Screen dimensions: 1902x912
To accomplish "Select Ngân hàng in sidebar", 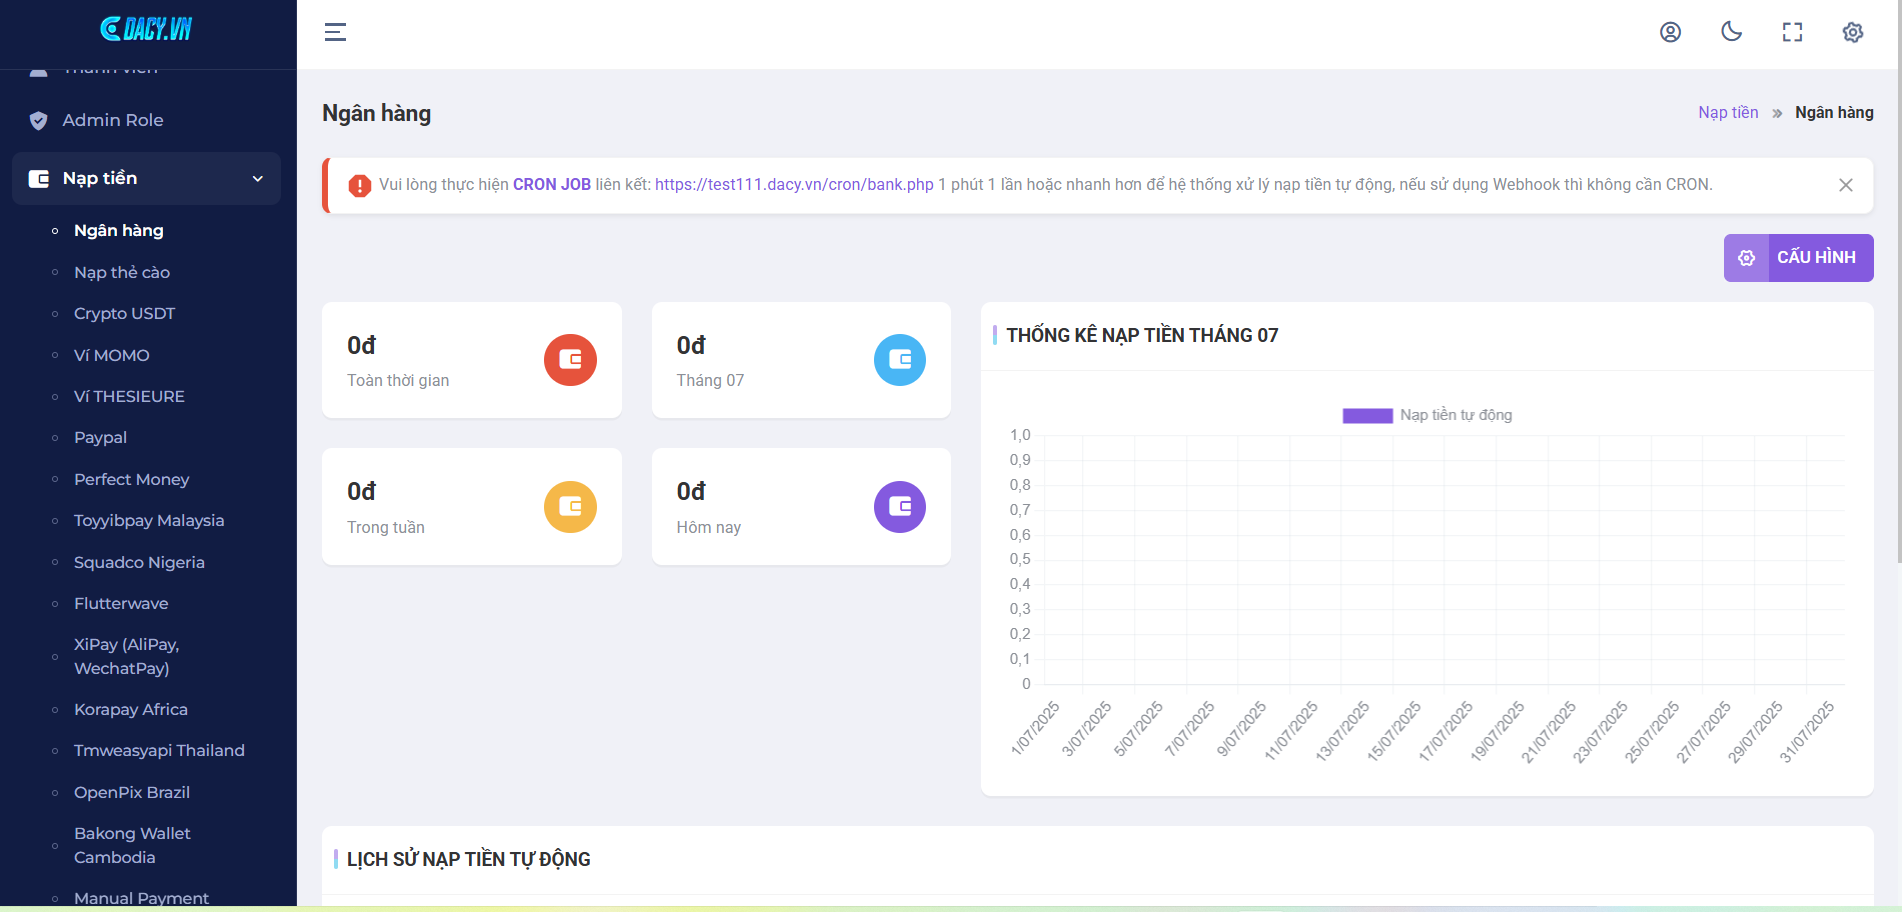I will point(119,231).
